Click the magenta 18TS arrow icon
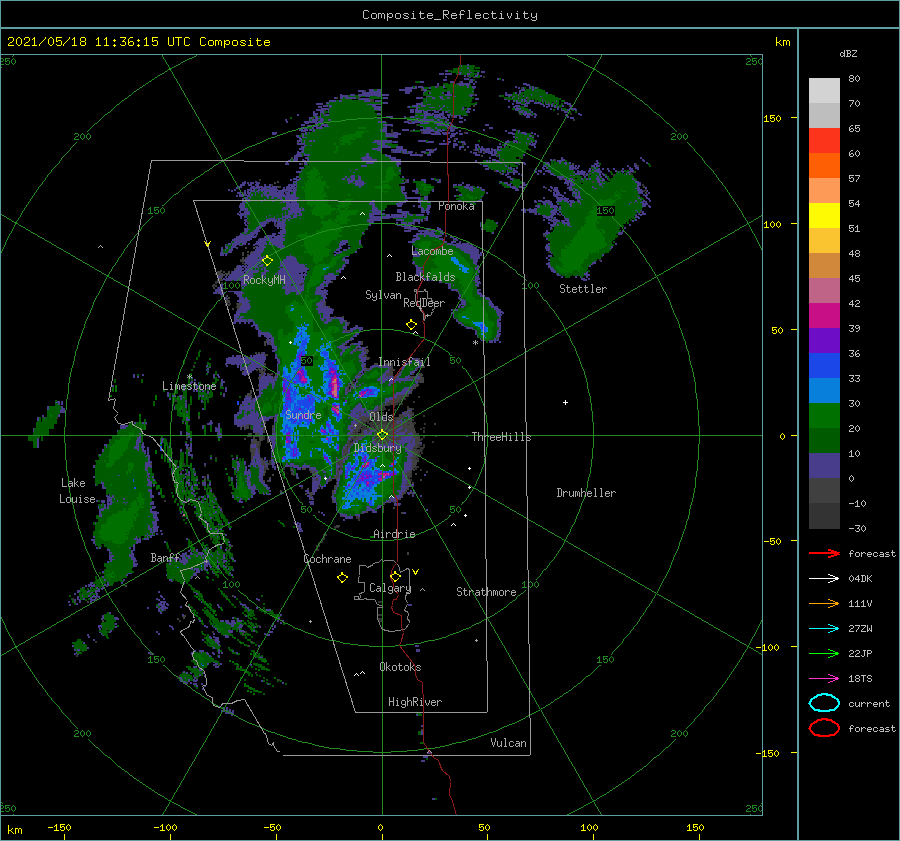The width and height of the screenshot is (900, 841). (824, 679)
